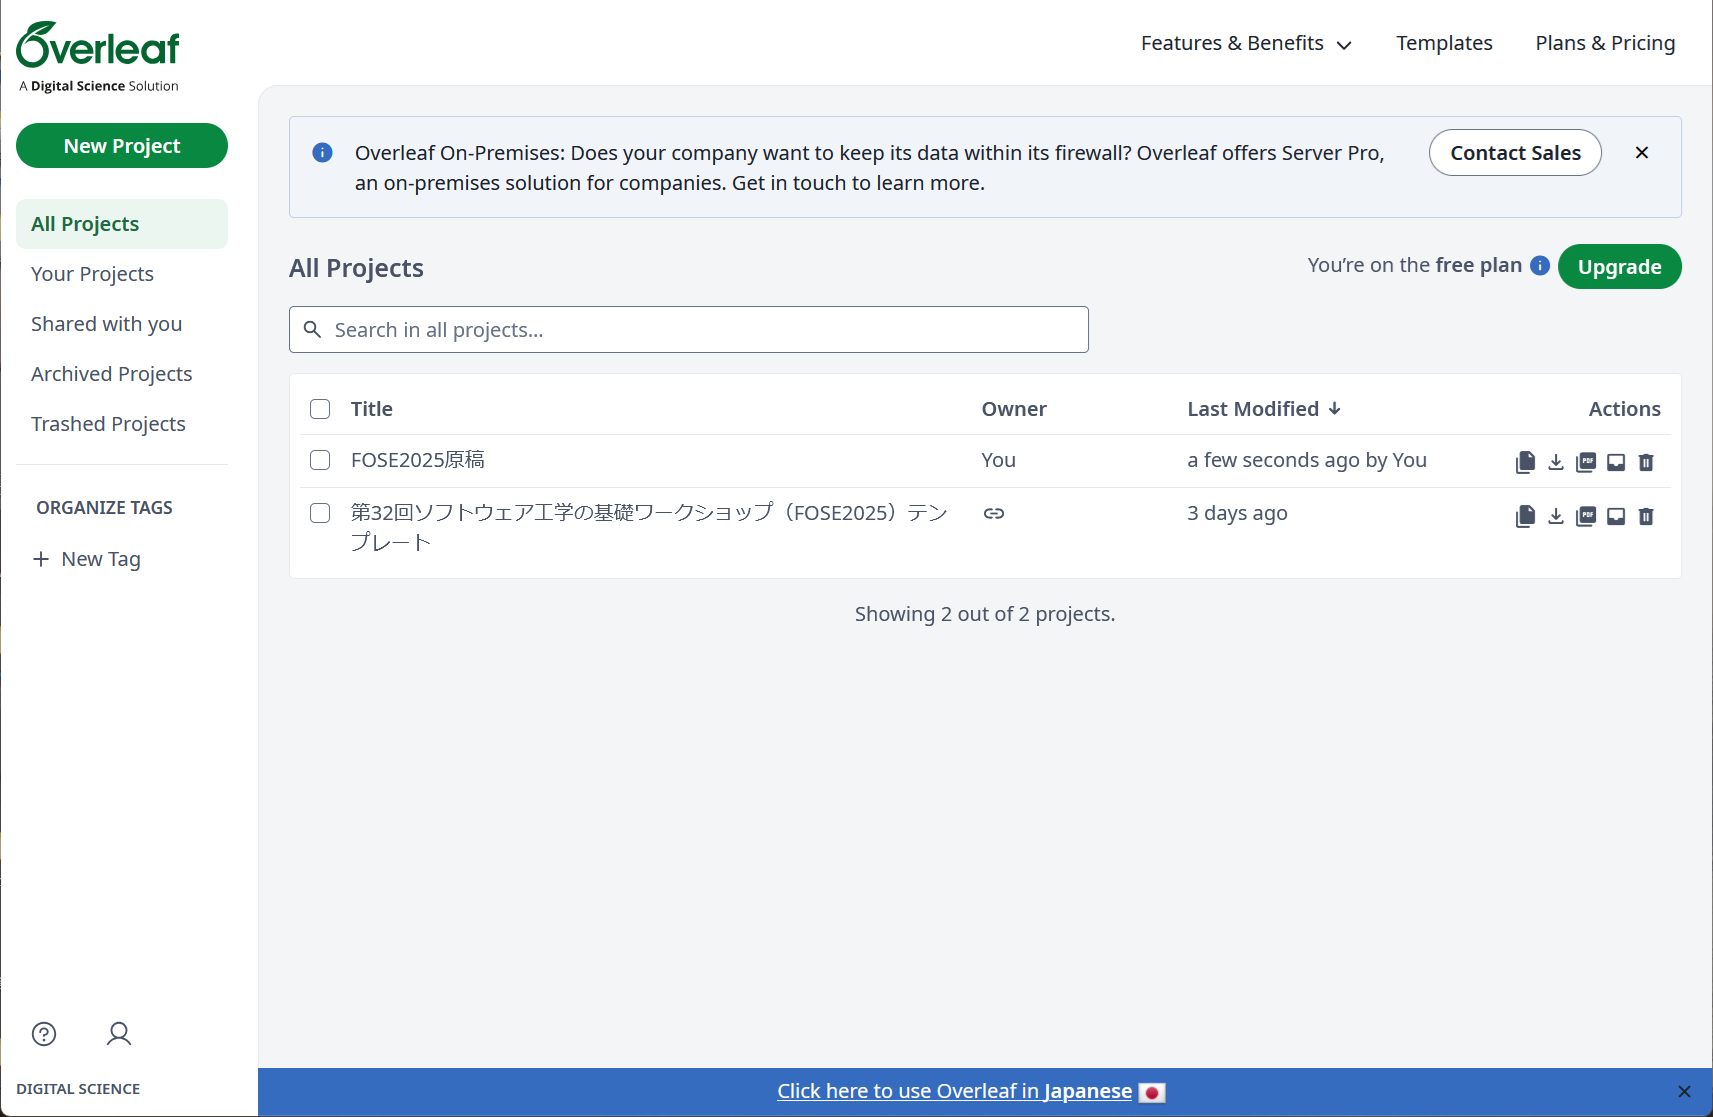Viewport: 1713px width, 1117px height.
Task: Click the On-Premises banner info icon
Action: coord(322,152)
